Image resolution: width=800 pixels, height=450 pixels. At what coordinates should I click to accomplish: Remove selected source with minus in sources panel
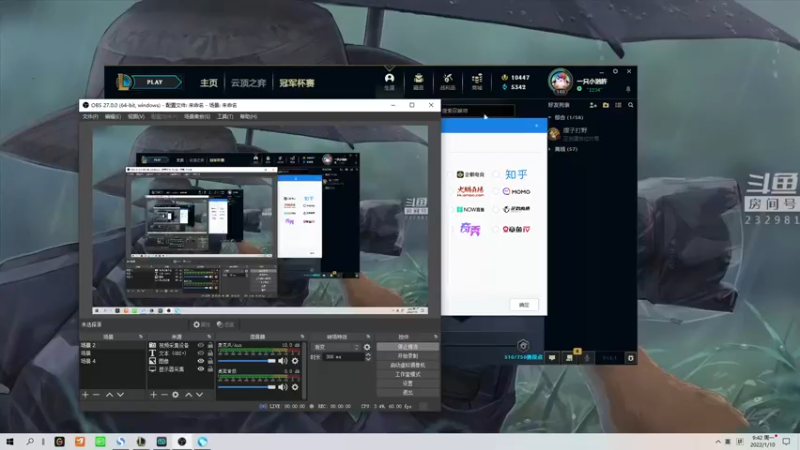164,394
